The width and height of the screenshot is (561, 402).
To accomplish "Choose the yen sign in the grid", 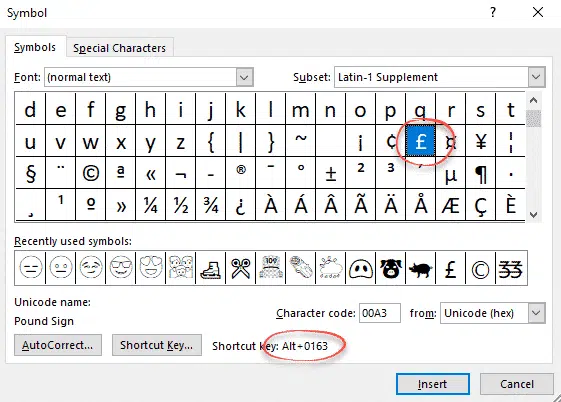I will [x=480, y=141].
